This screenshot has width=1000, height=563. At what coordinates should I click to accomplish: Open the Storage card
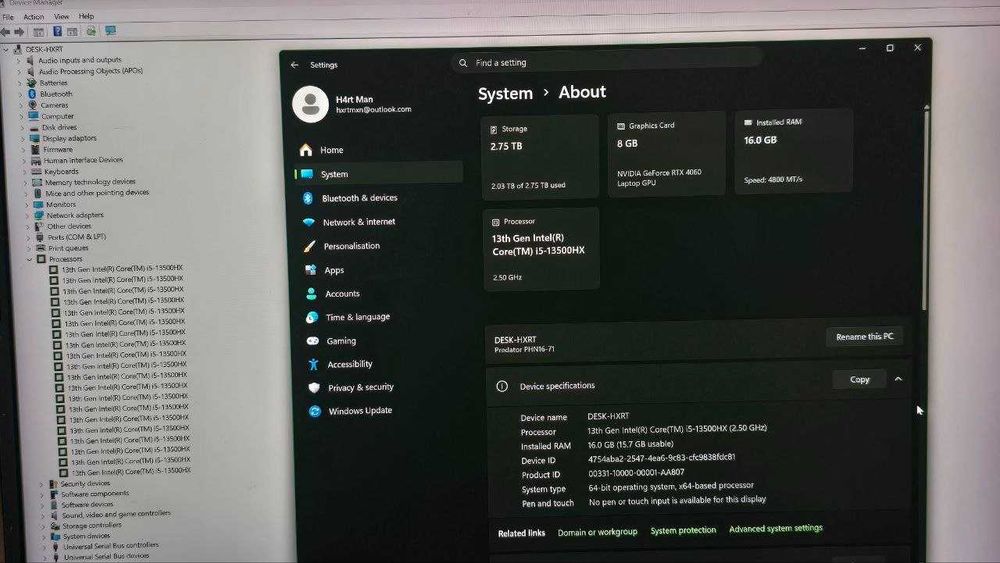[x=540, y=156]
